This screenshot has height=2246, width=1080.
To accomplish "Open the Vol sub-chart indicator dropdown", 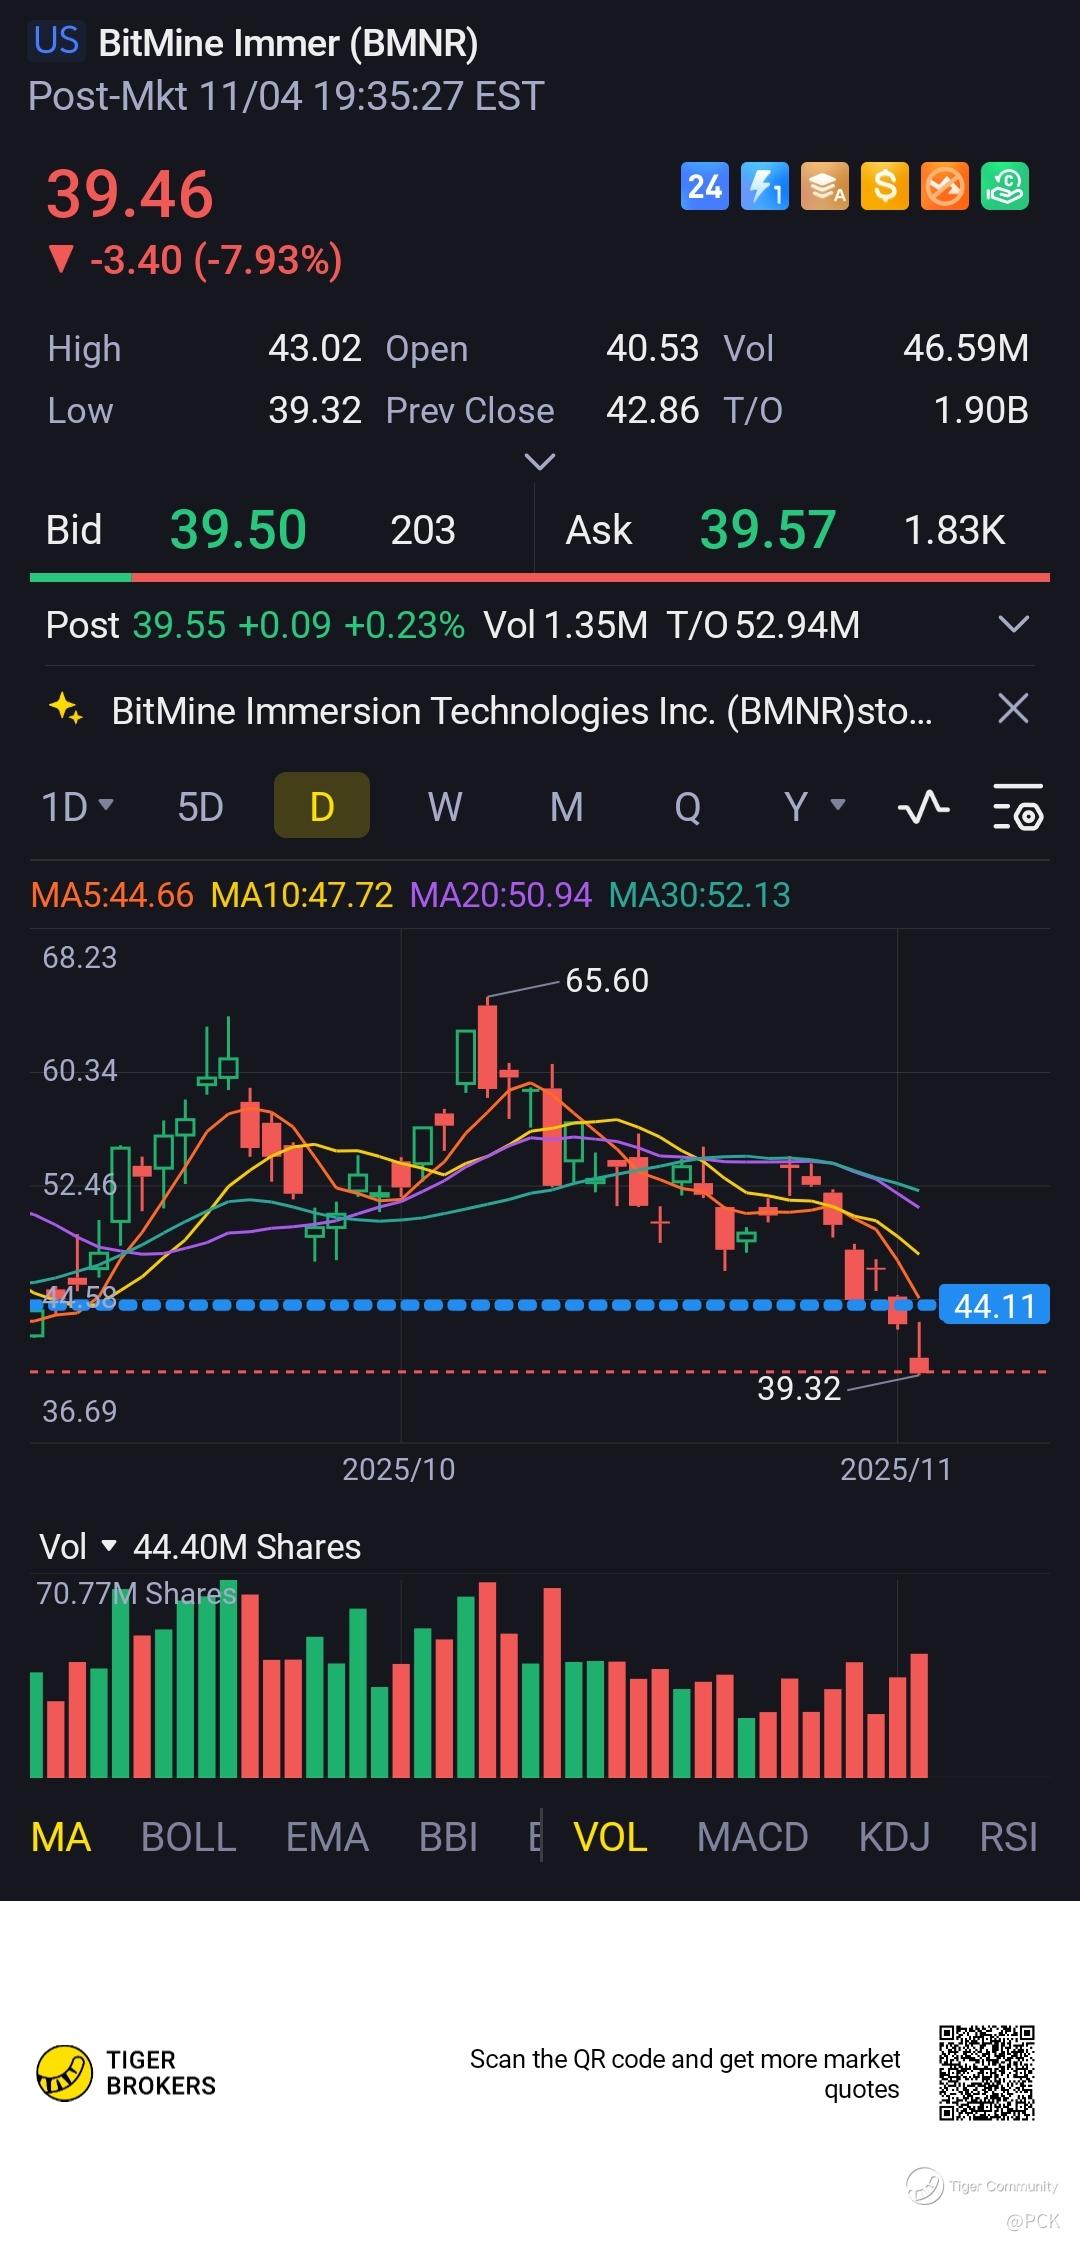I will 77,1547.
